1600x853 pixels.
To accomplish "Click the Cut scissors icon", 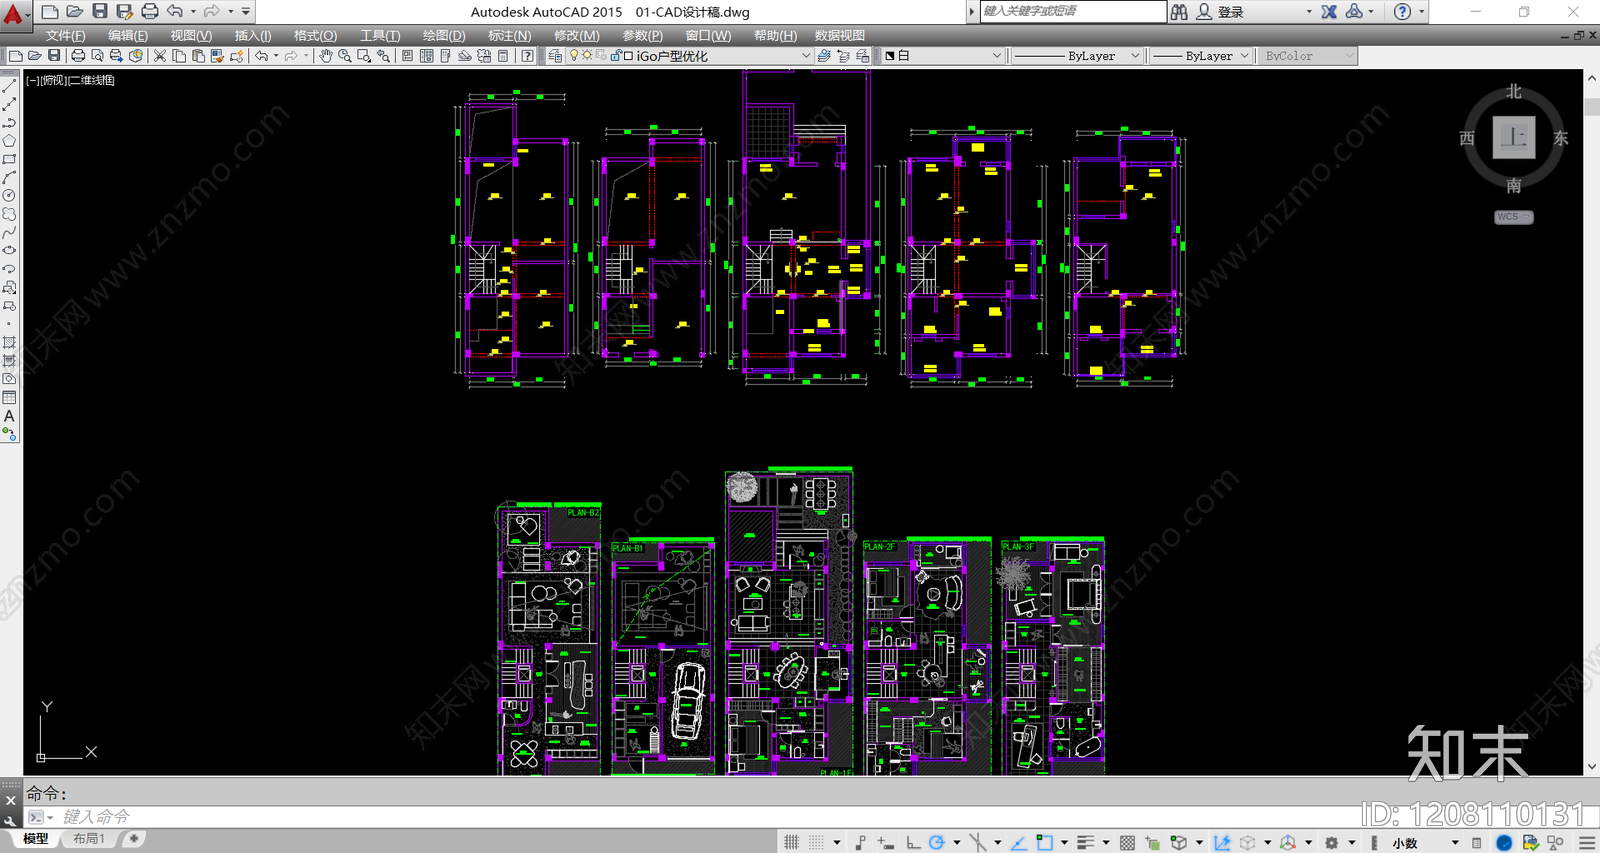I will pos(160,56).
